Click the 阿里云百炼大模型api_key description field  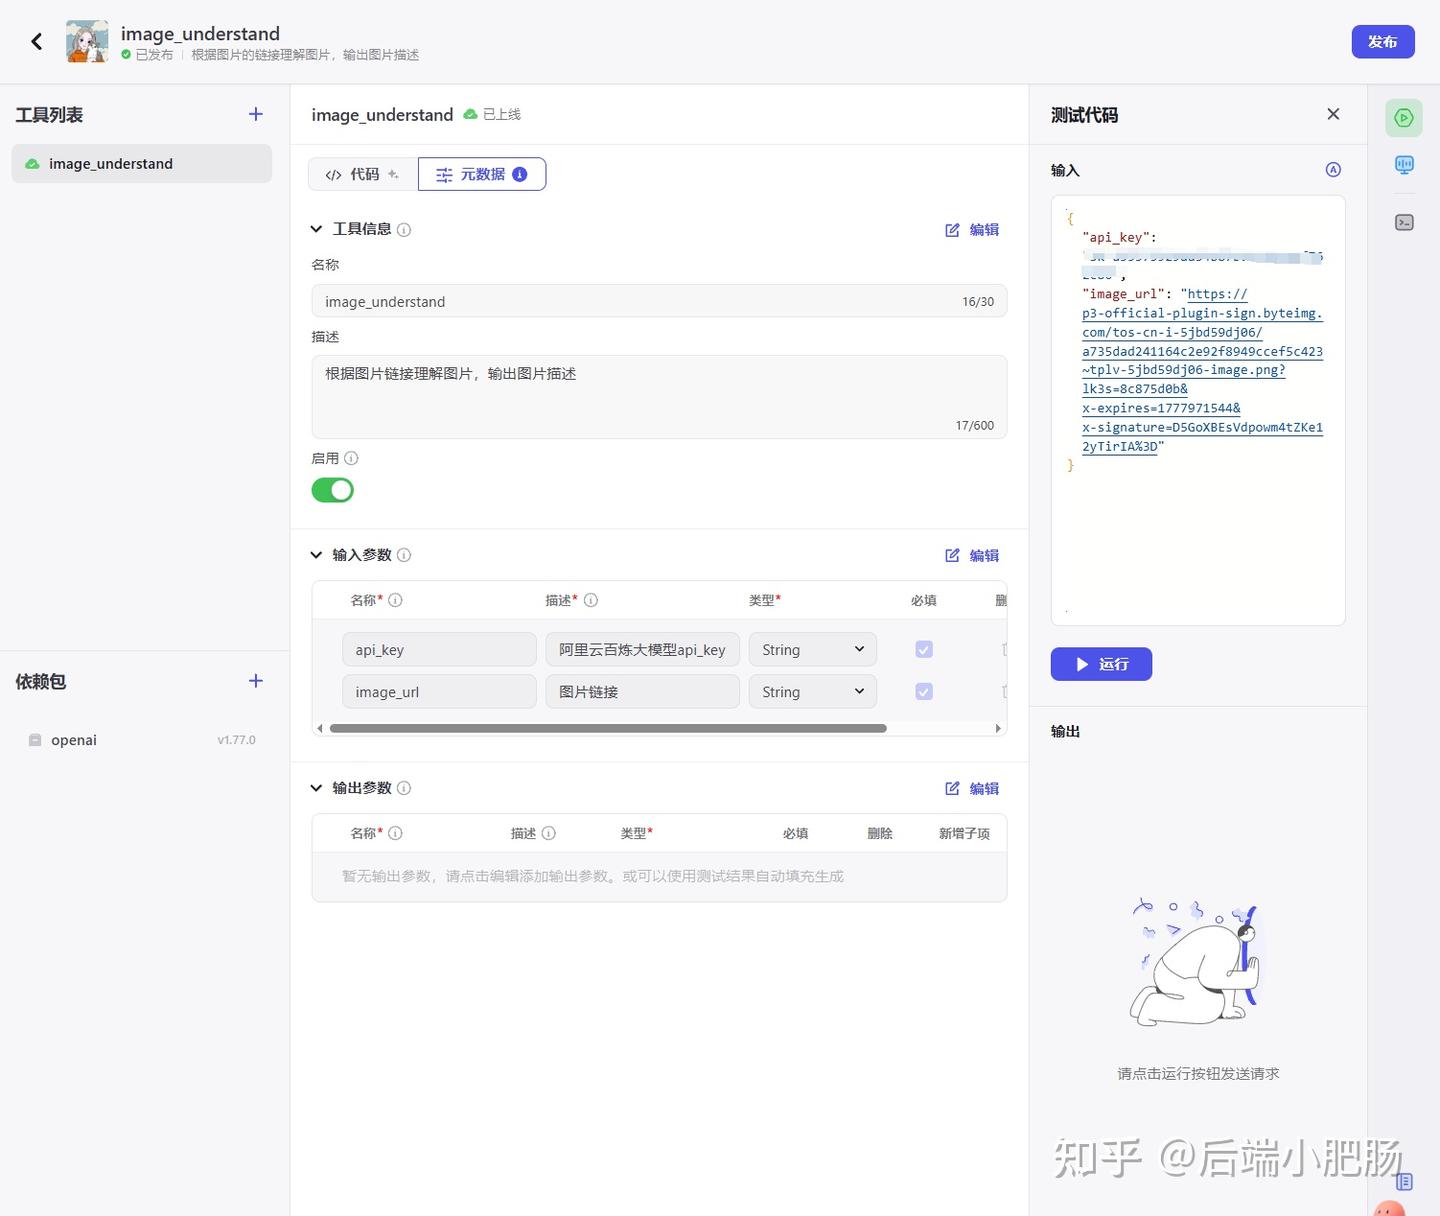point(642,649)
